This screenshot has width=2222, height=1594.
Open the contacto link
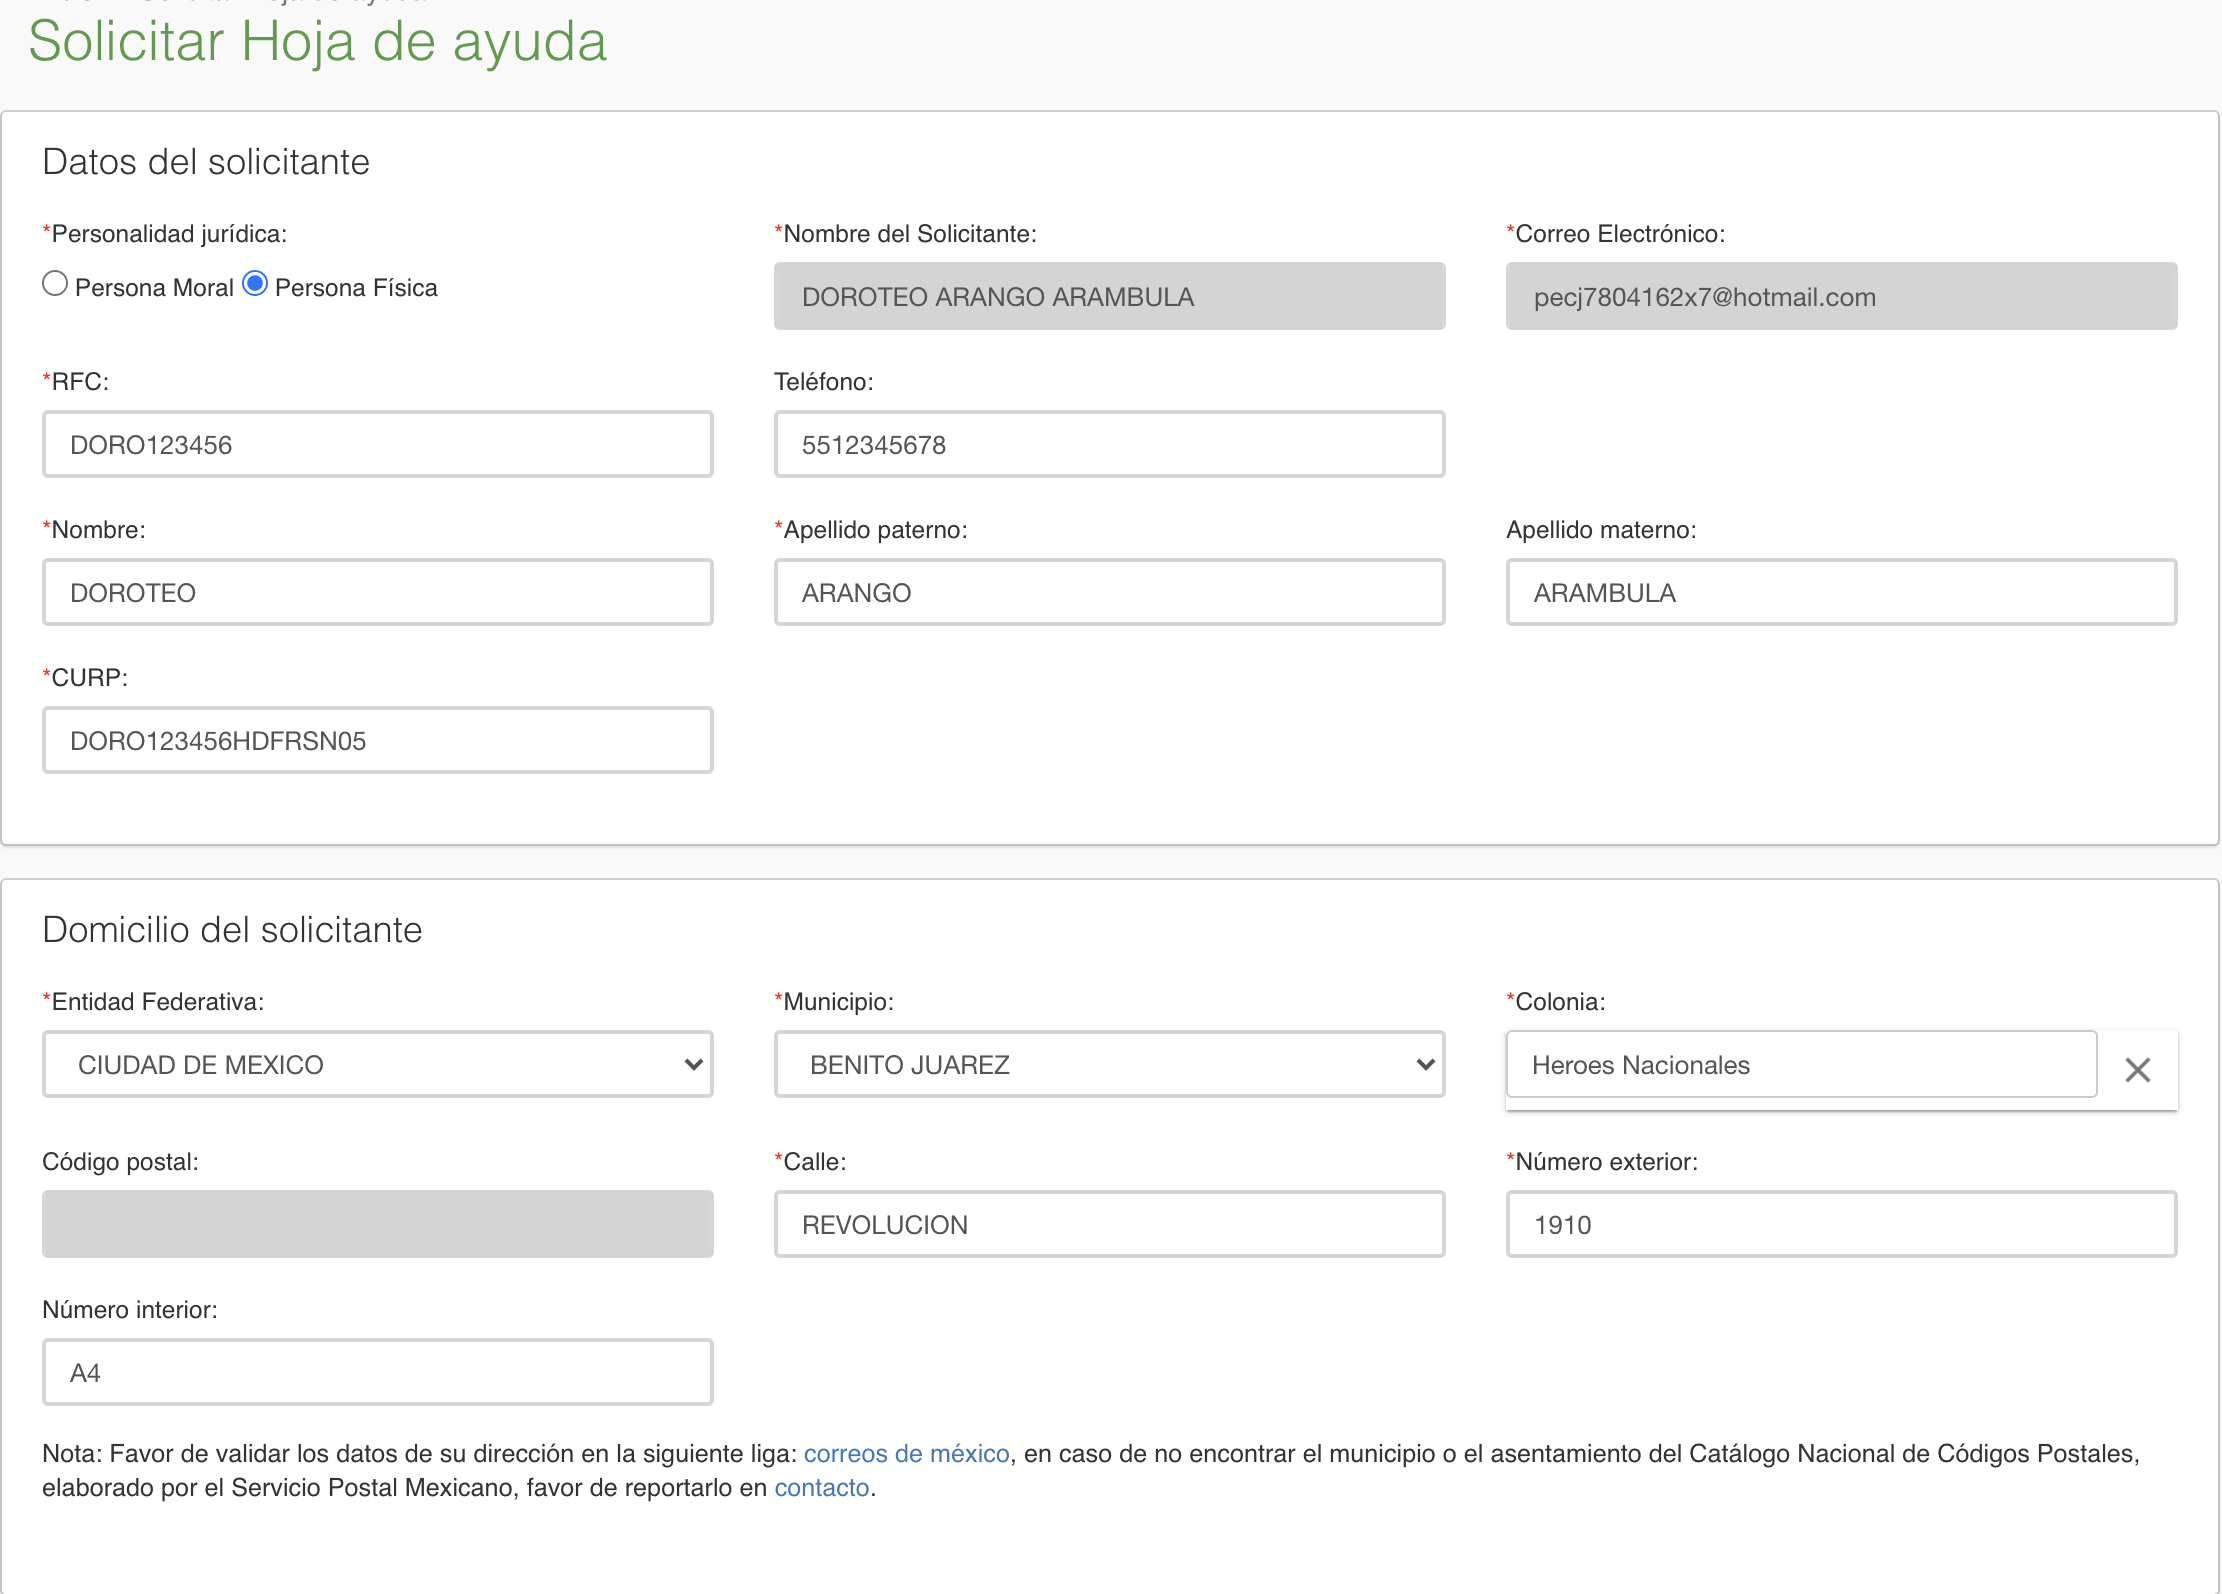[x=822, y=1487]
